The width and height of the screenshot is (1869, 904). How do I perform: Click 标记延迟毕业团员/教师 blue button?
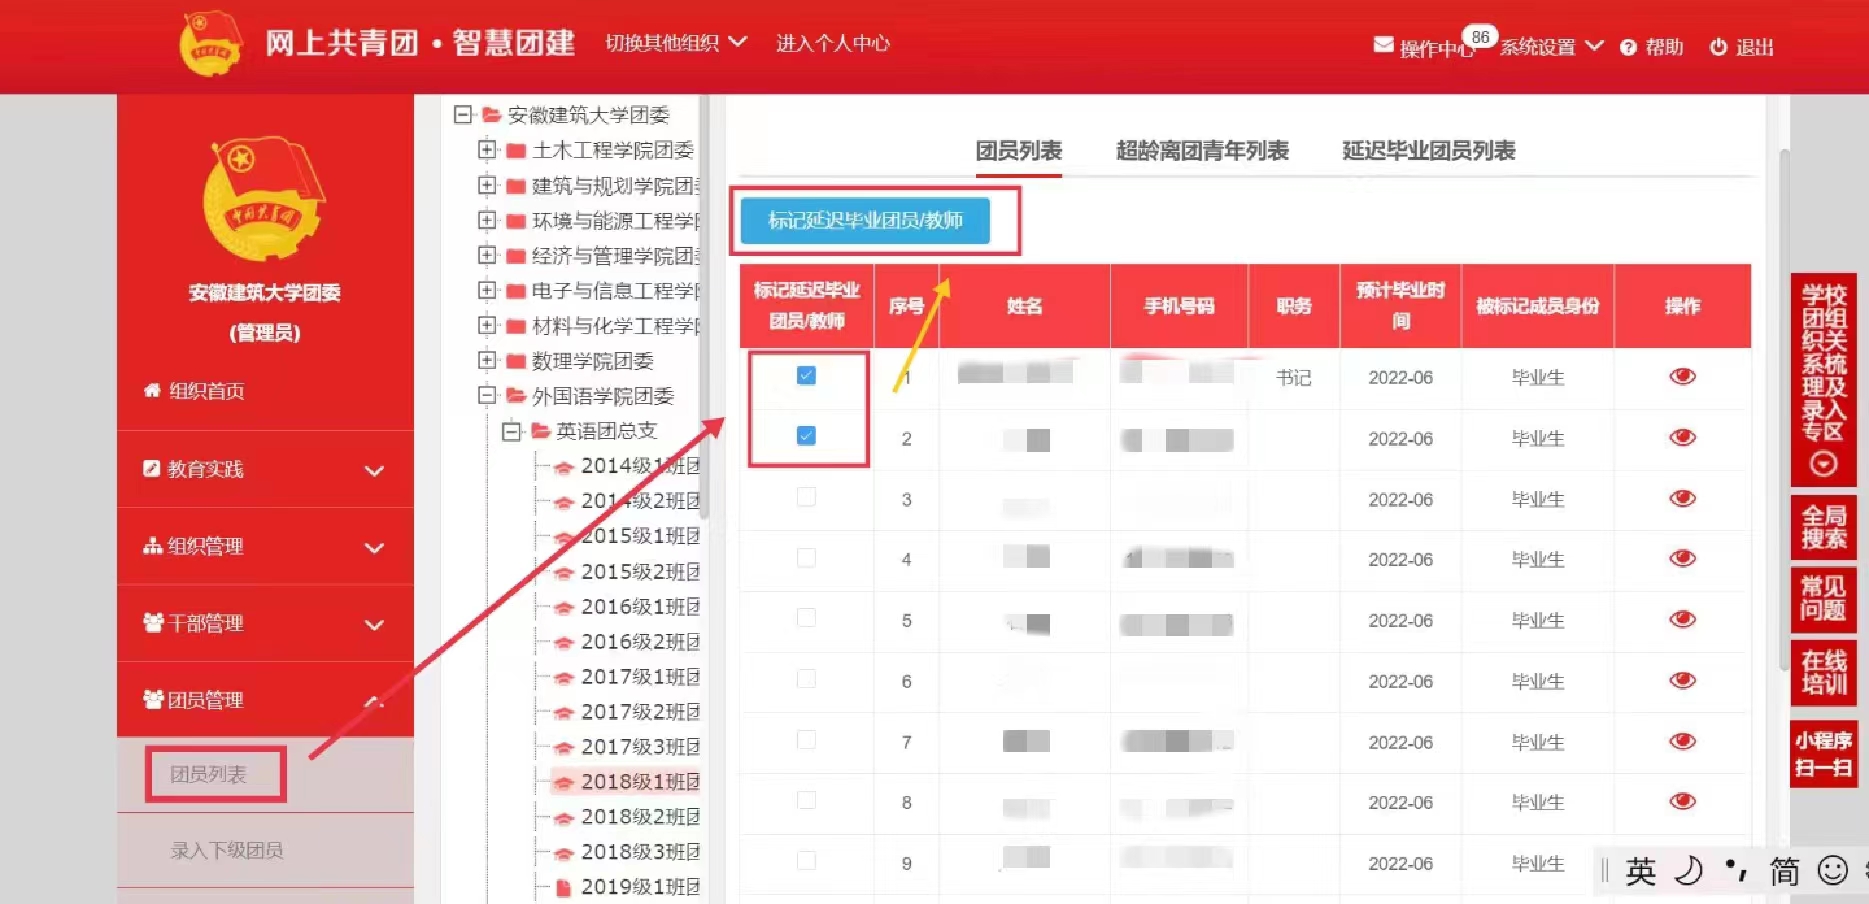tap(865, 221)
